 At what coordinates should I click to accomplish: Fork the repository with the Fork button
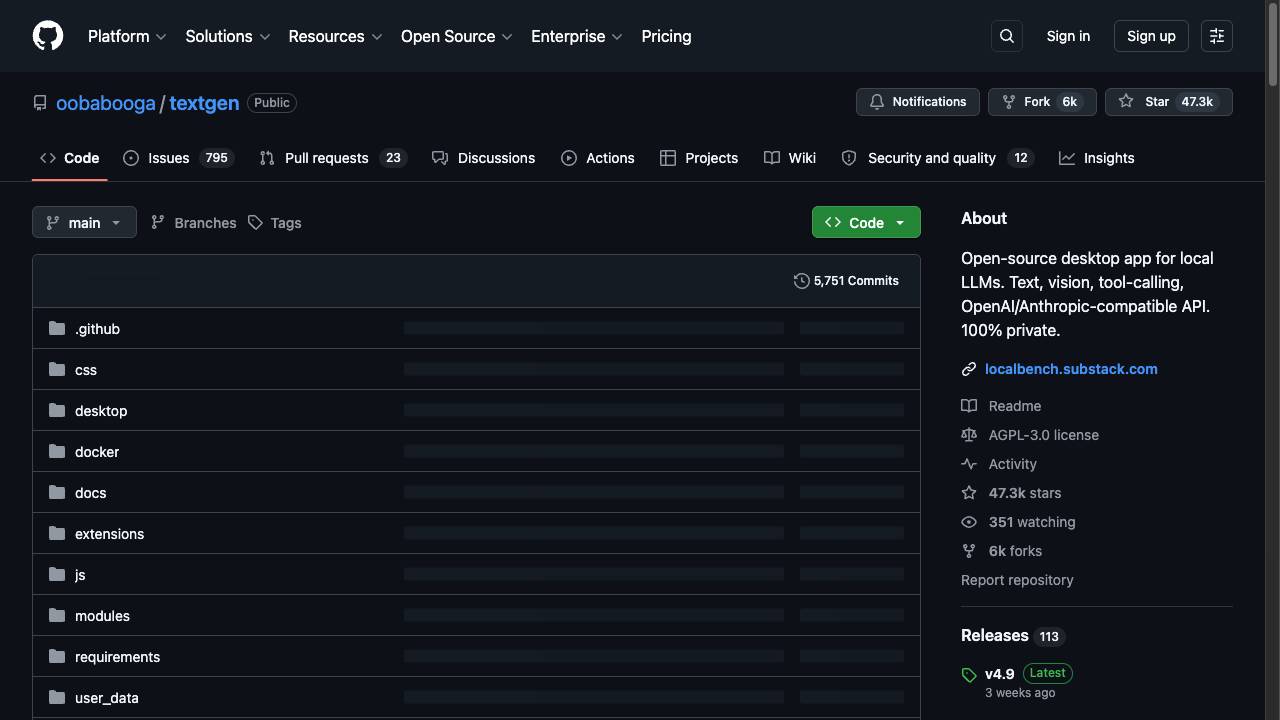(1042, 102)
